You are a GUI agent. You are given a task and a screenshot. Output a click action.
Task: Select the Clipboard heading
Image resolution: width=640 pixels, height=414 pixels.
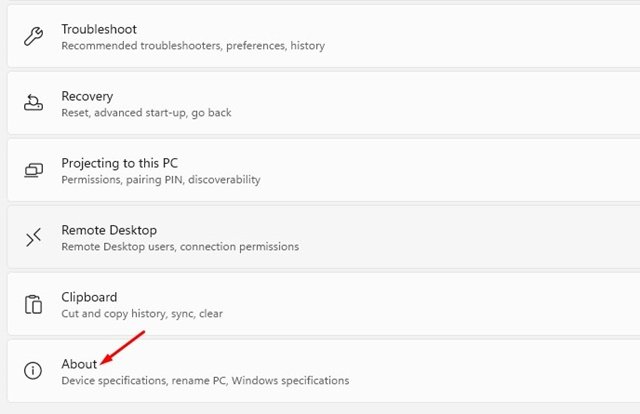(x=89, y=297)
